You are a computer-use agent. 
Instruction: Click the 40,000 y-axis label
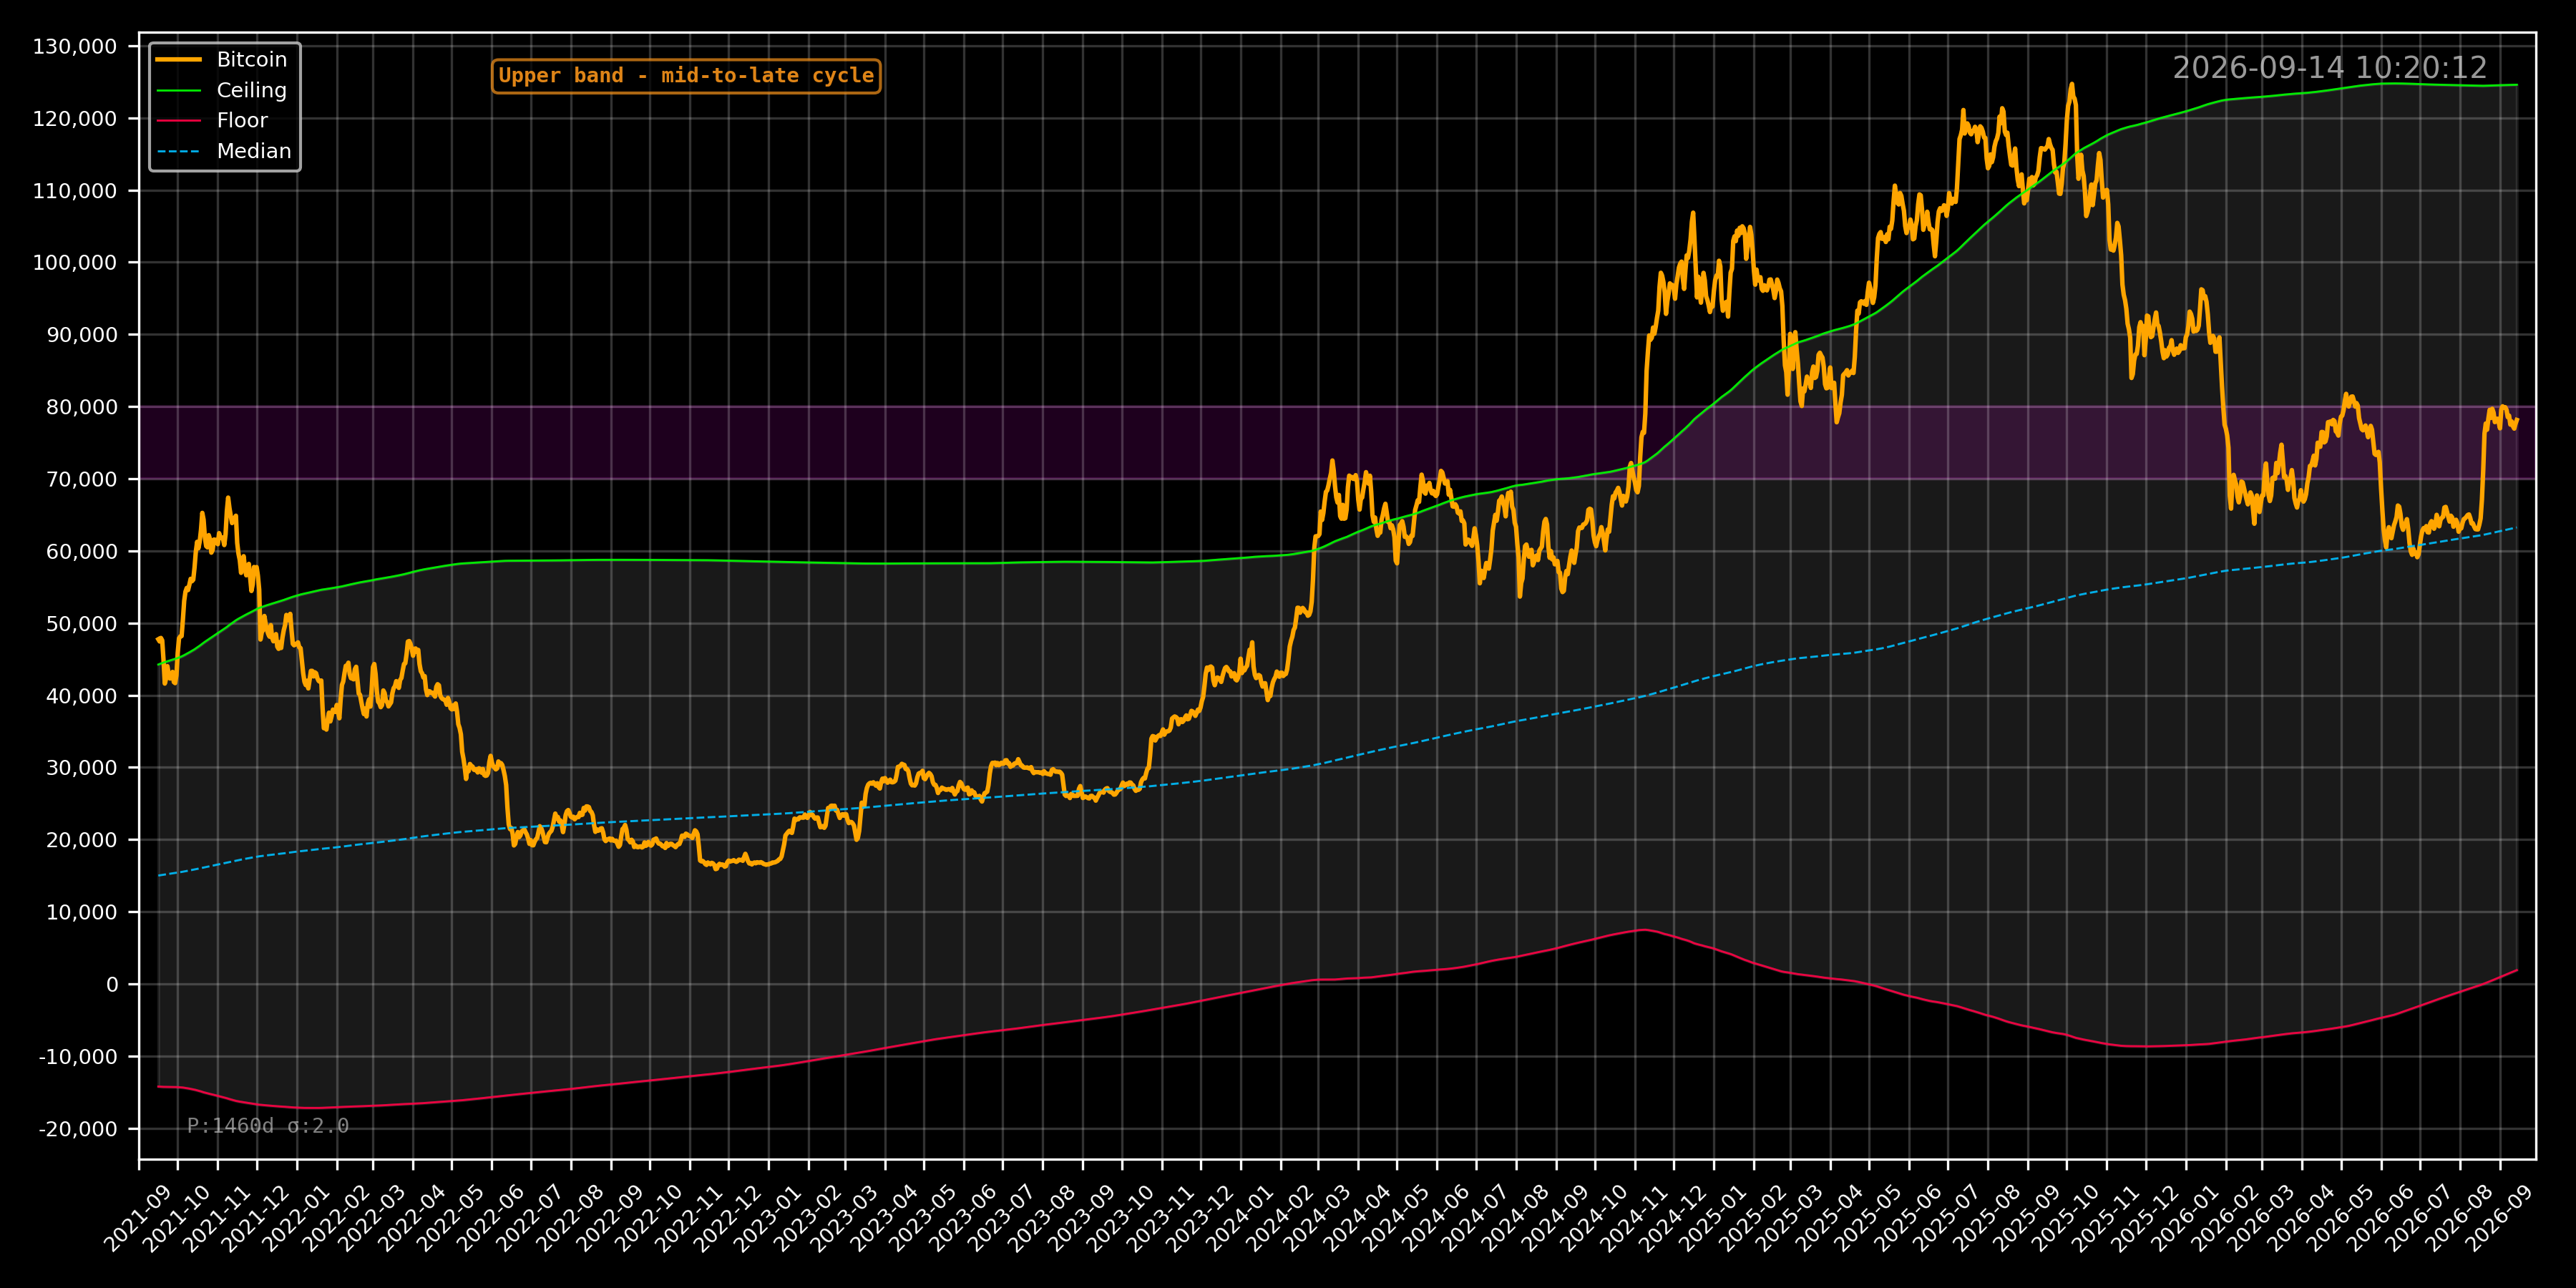coord(82,696)
